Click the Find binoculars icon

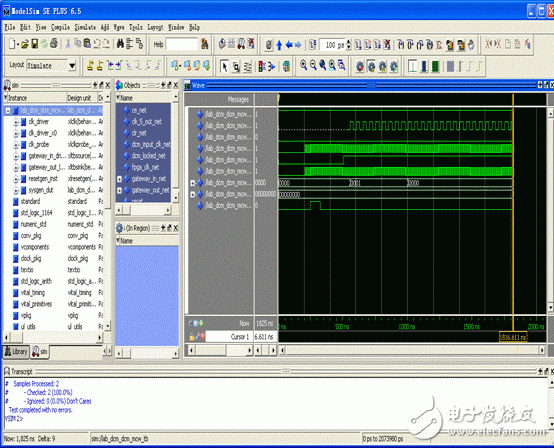[x=120, y=44]
